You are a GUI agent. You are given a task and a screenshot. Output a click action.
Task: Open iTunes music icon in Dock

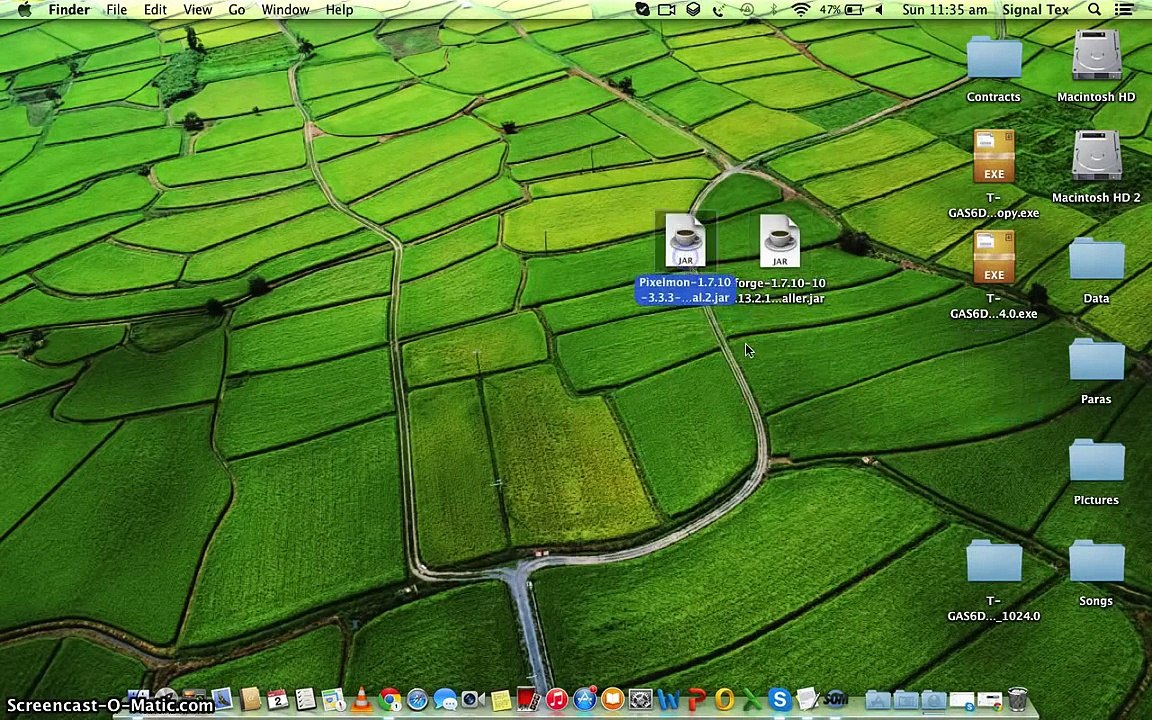(557, 700)
